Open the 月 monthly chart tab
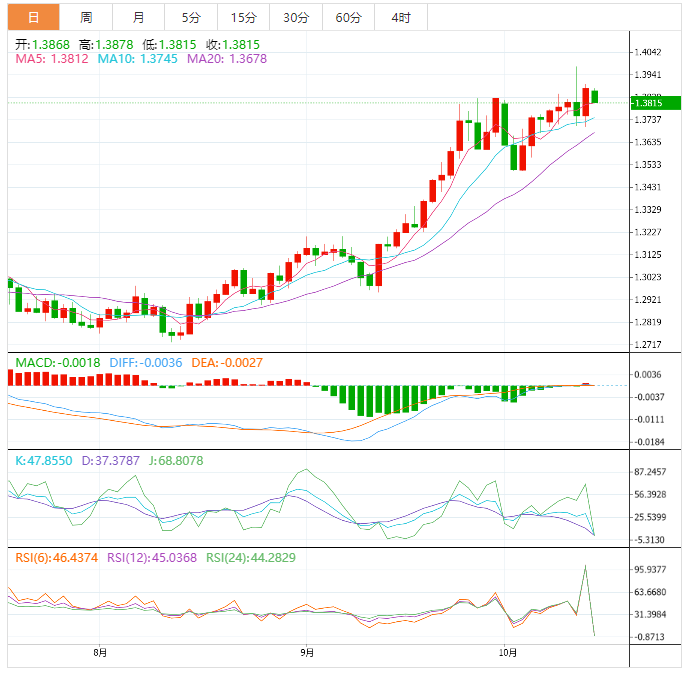Image resolution: width=691 pixels, height=675 pixels. pos(138,18)
